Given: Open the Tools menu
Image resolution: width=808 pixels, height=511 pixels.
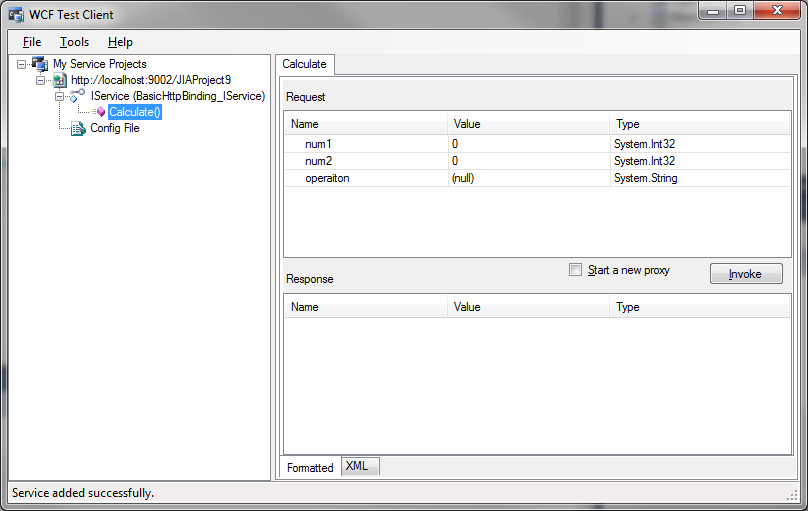Looking at the screenshot, I should (74, 42).
